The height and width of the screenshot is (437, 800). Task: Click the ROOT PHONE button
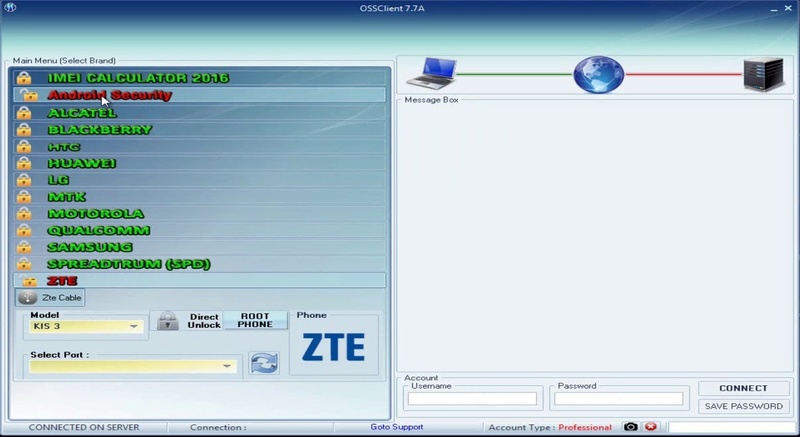255,320
